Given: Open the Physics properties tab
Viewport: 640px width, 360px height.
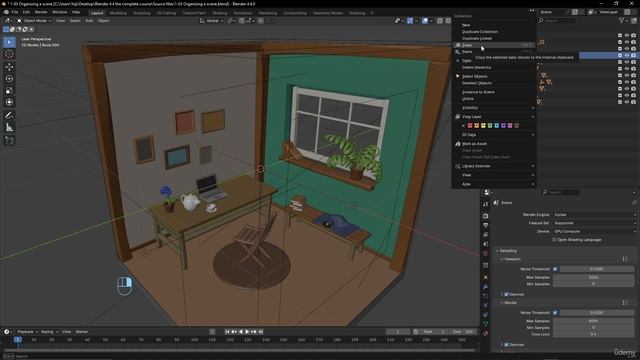Looking at the screenshot, I should 485,305.
